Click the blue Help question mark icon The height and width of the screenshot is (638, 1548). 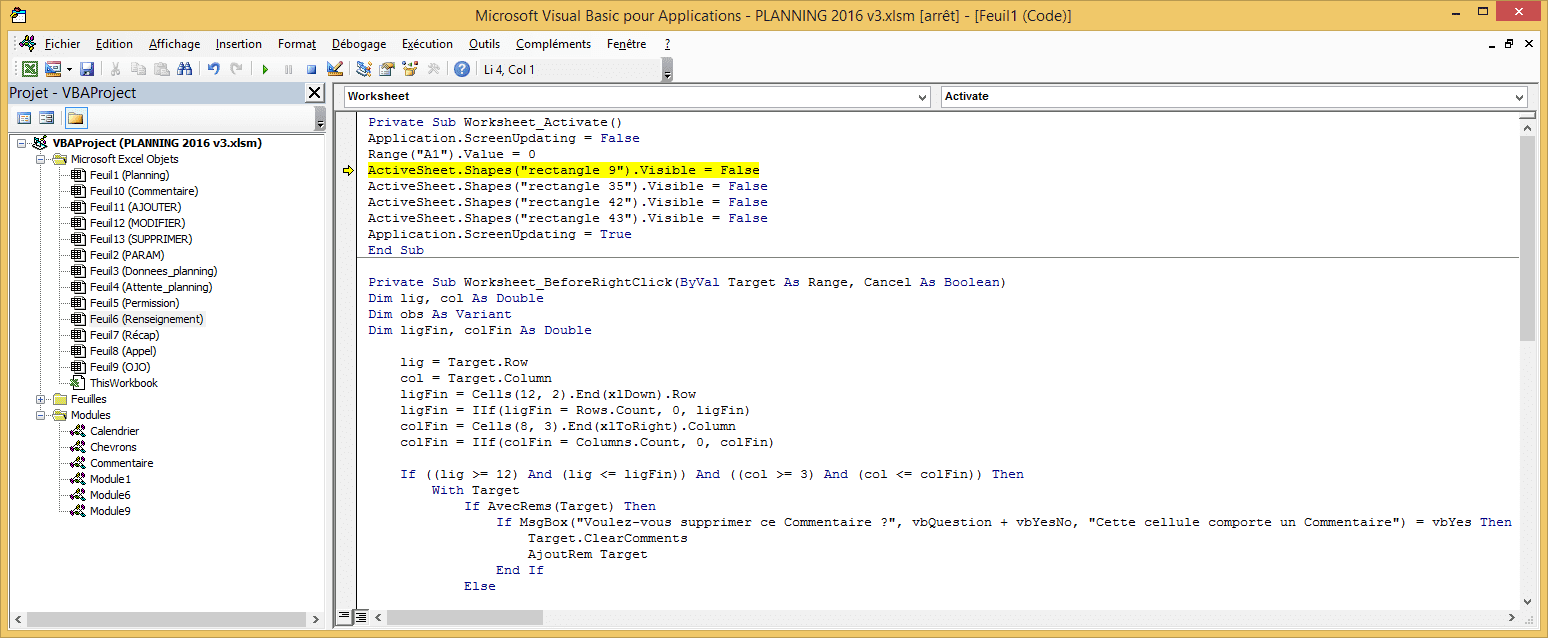[461, 69]
